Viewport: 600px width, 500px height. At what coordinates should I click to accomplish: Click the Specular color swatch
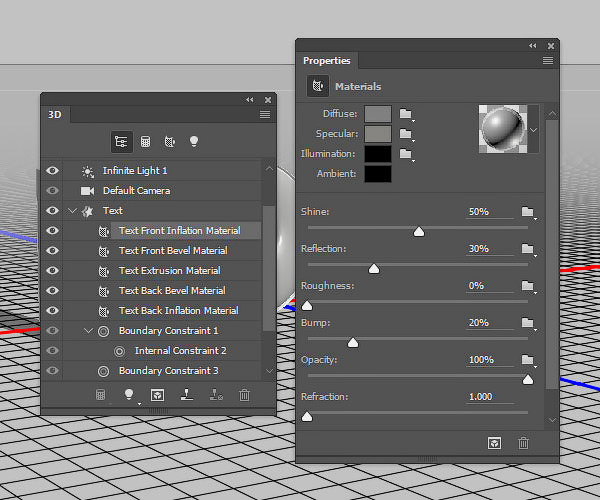click(378, 134)
